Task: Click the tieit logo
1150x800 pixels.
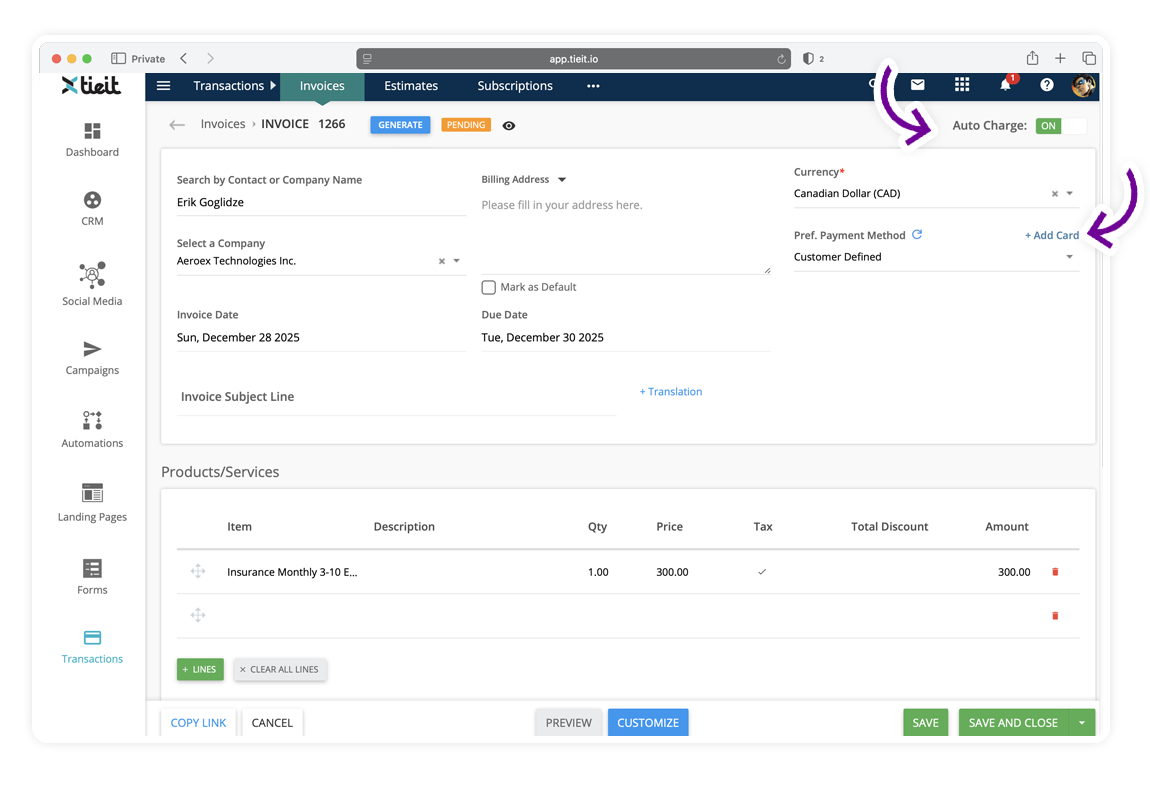Action: pos(92,85)
